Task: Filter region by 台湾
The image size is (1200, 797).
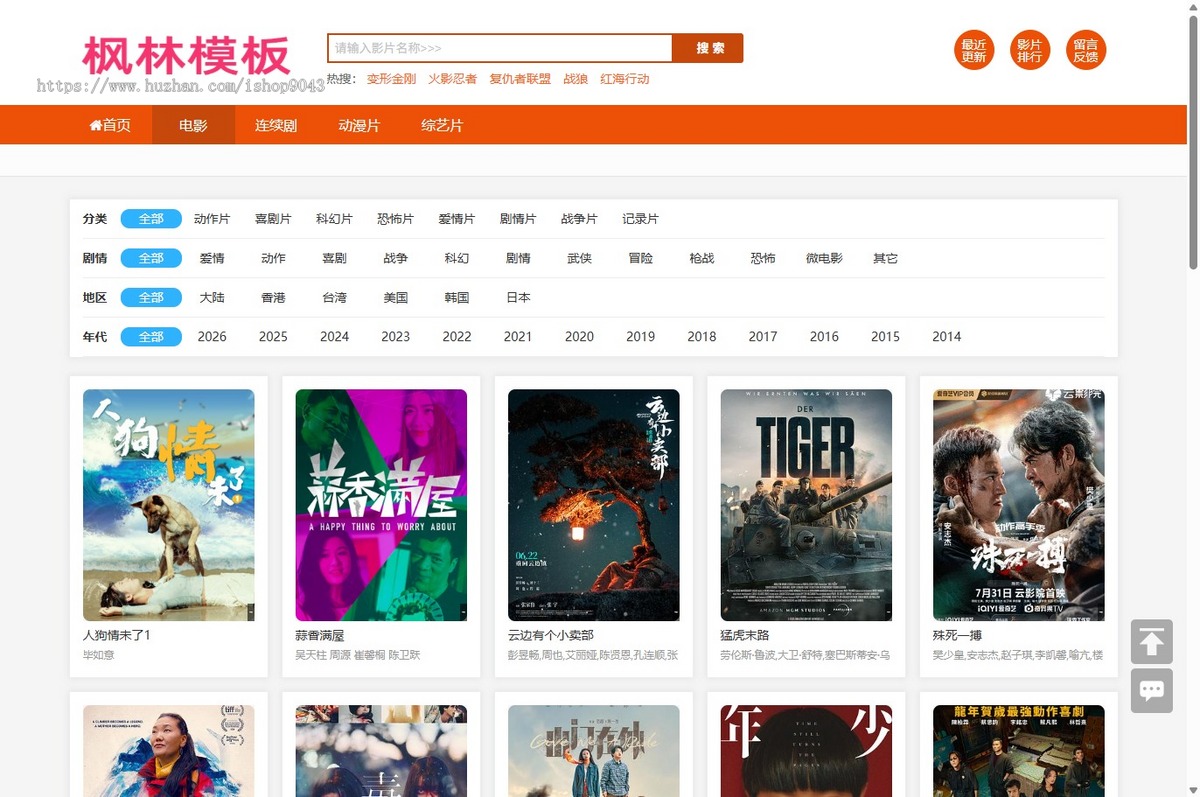Action: pos(334,297)
